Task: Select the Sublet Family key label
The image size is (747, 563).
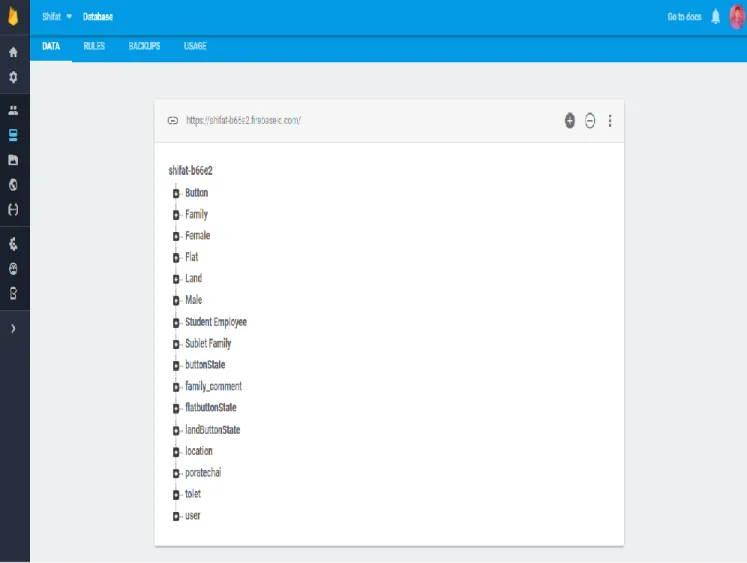Action: point(208,343)
